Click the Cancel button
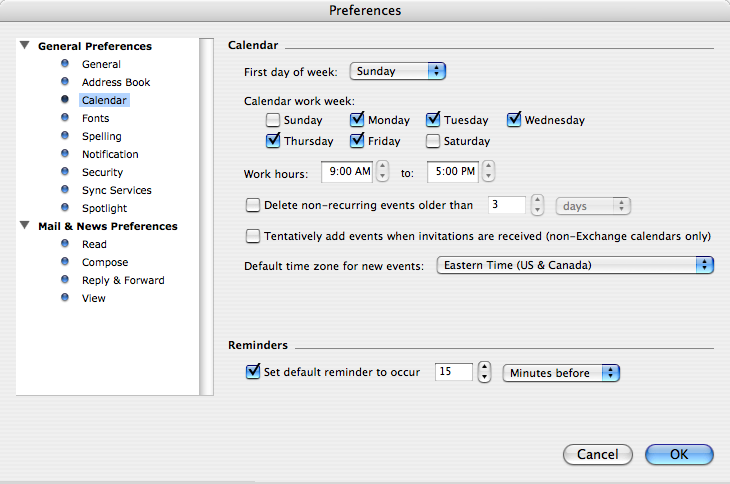Image resolution: width=730 pixels, height=484 pixels. click(x=598, y=455)
